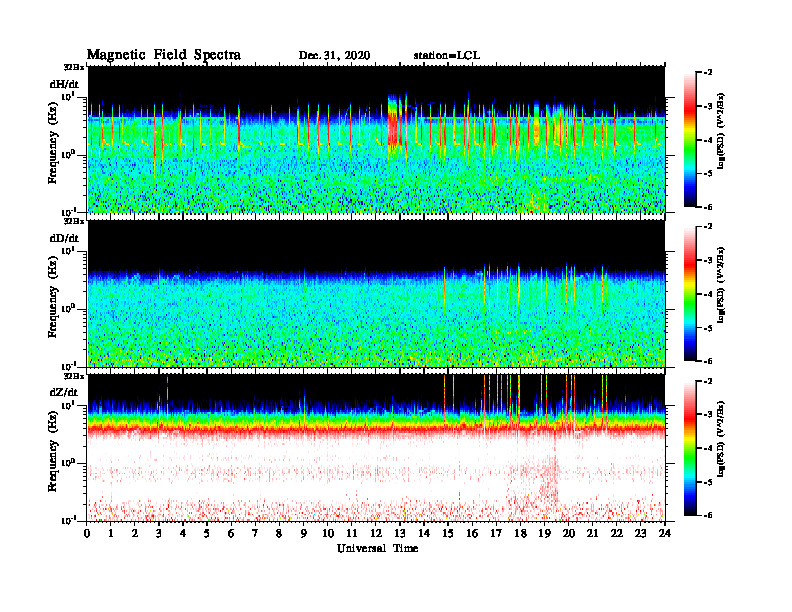This screenshot has width=792, height=612.
Task: Click hour "8" on the Universal Time axis
Action: 279,533
